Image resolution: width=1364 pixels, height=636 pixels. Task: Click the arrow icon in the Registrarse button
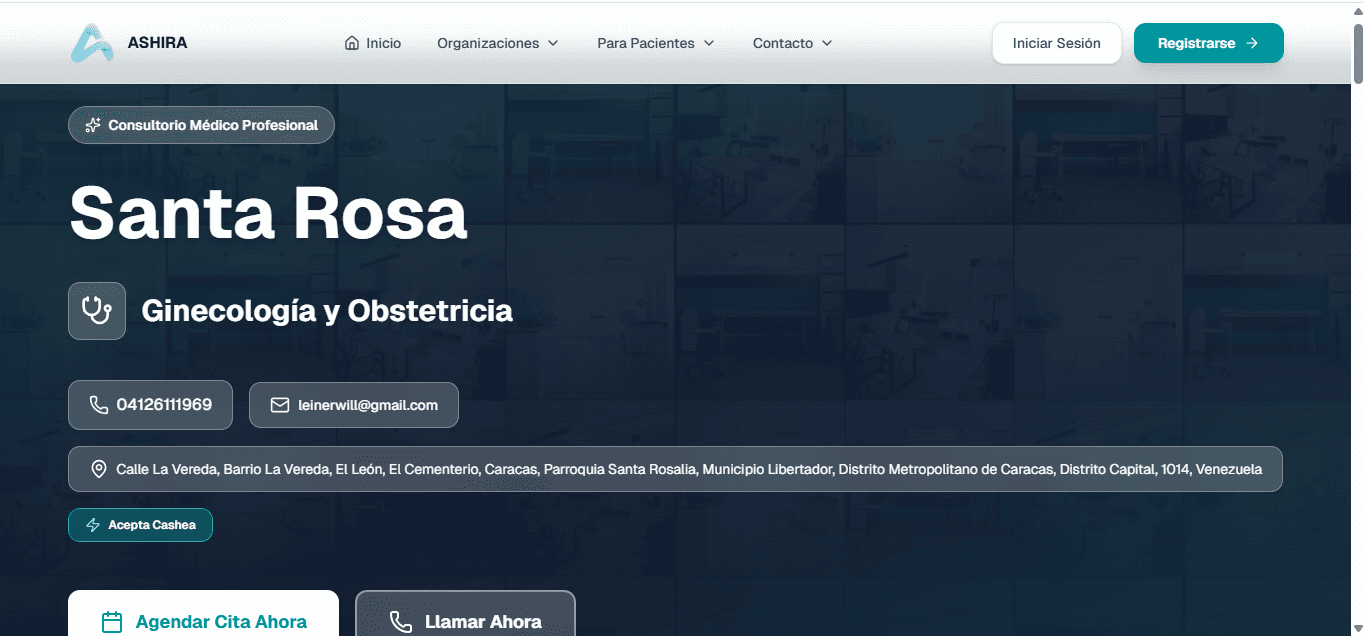tap(1253, 43)
